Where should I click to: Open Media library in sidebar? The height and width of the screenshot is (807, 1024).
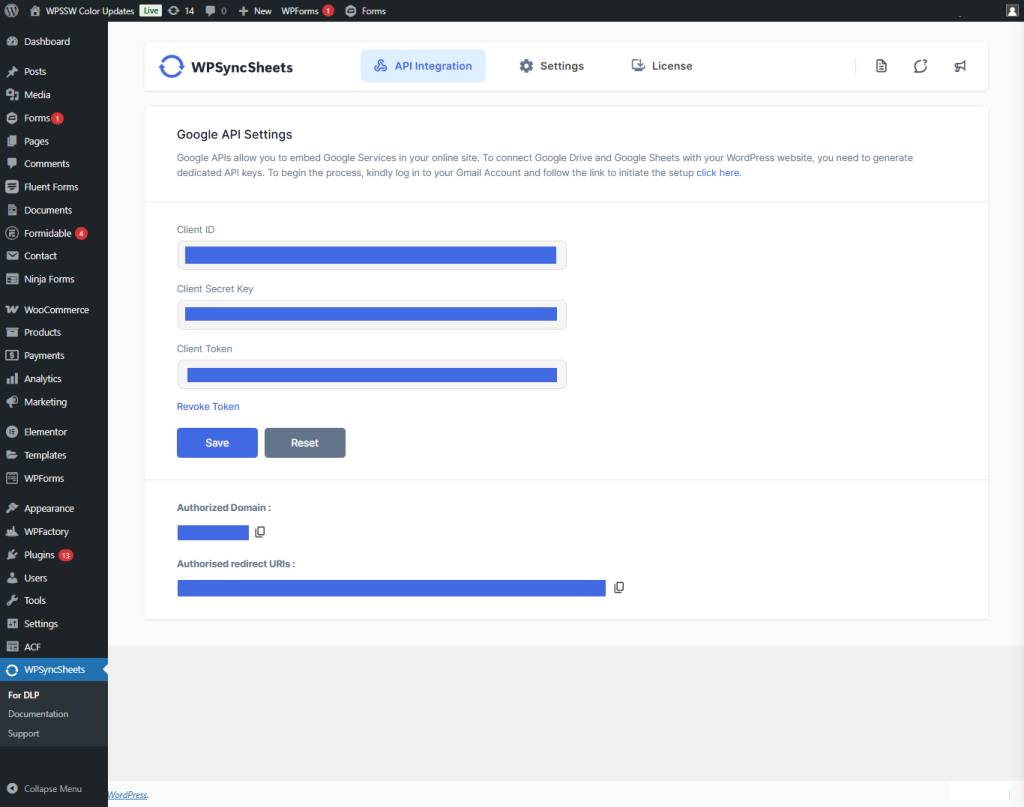(x=54, y=95)
